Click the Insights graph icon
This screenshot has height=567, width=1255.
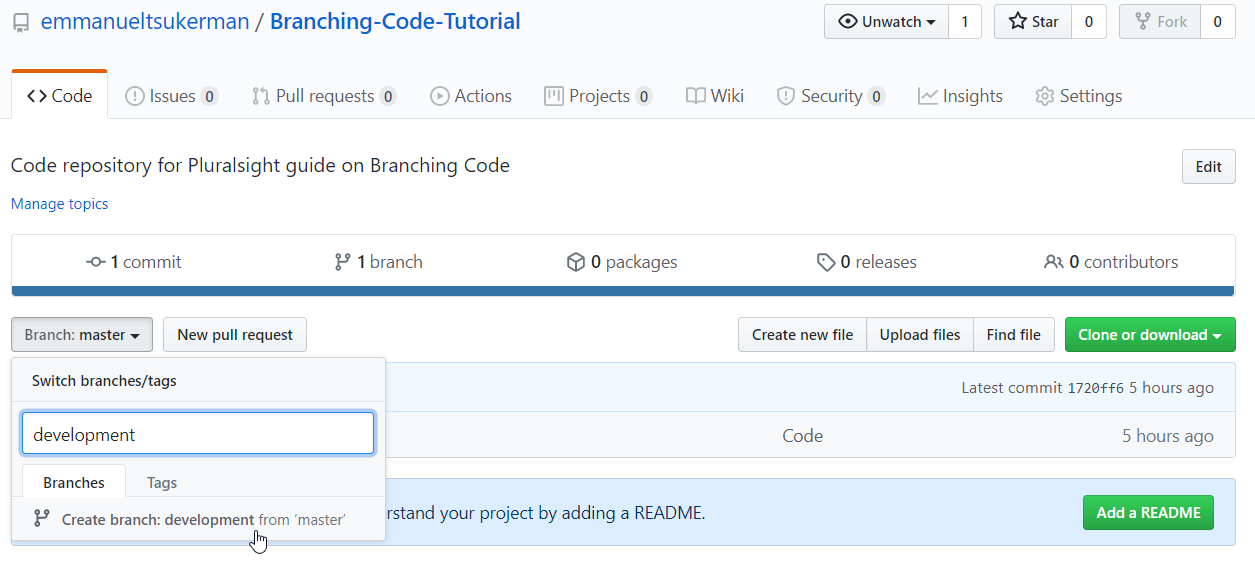(928, 96)
